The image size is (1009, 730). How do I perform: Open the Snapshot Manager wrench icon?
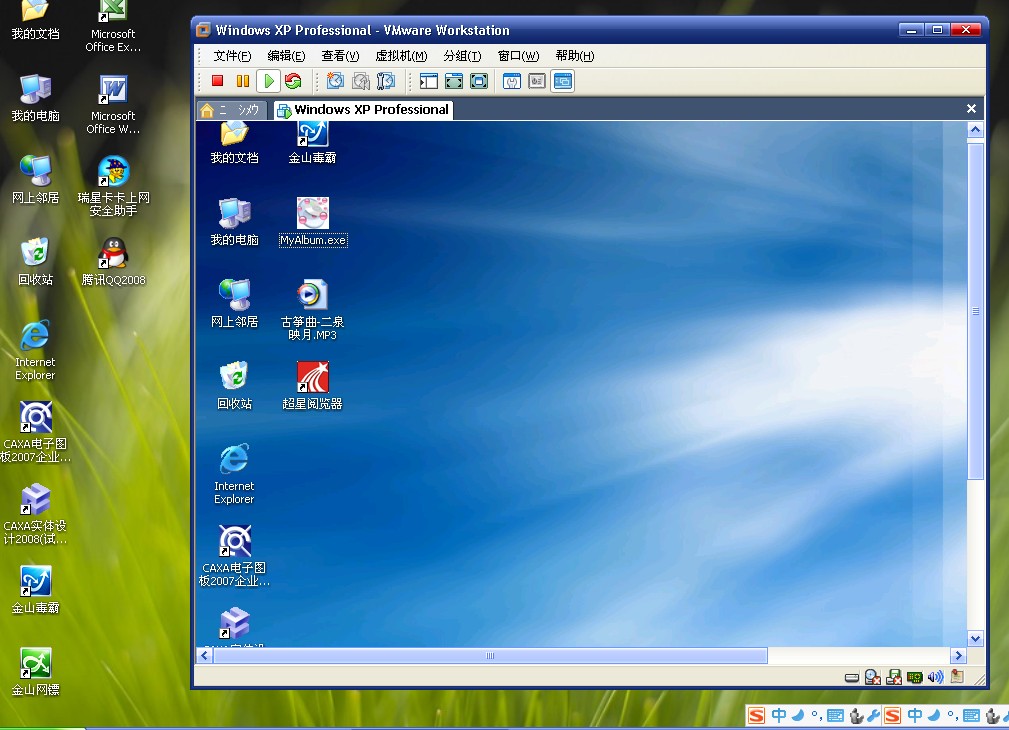click(x=386, y=81)
